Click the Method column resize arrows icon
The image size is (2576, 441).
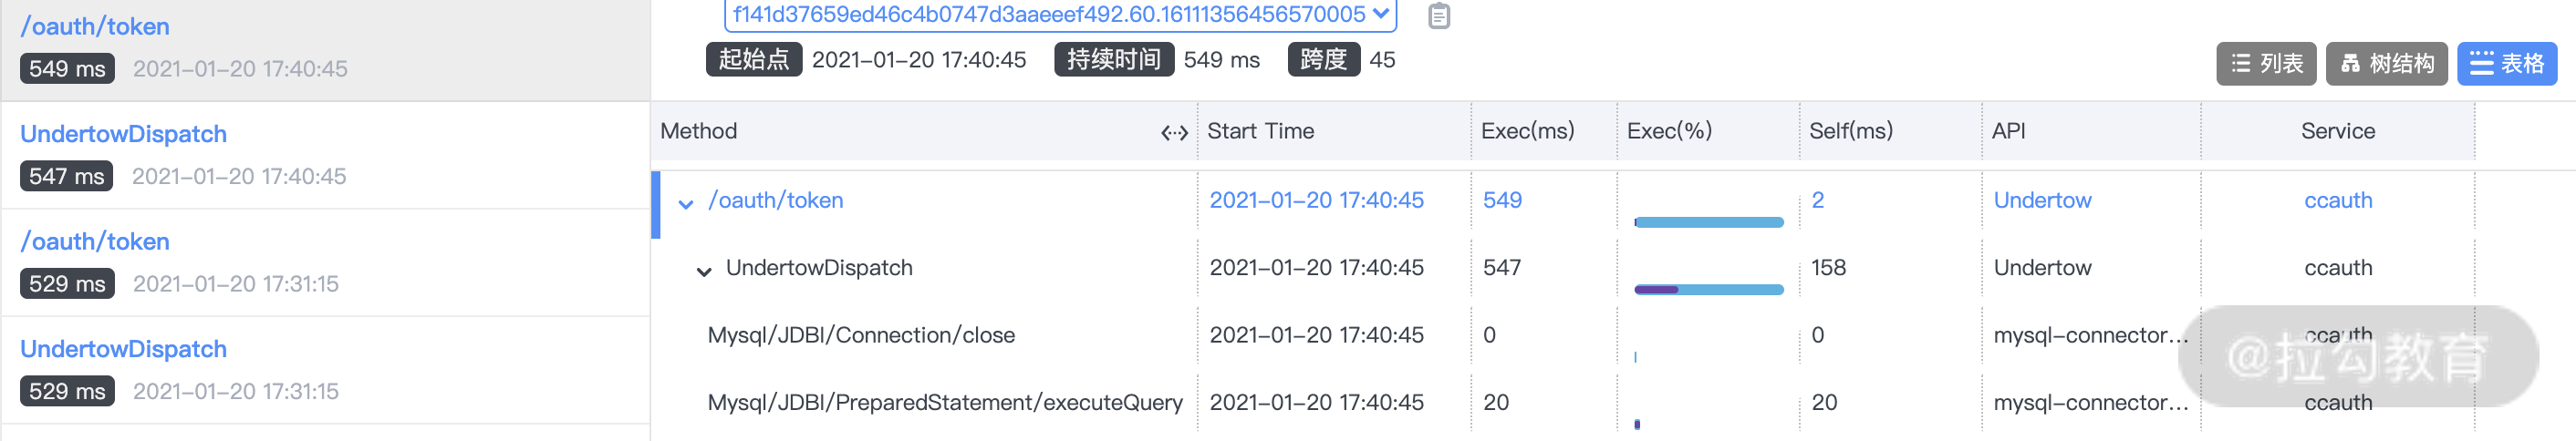pyautogui.click(x=1174, y=132)
